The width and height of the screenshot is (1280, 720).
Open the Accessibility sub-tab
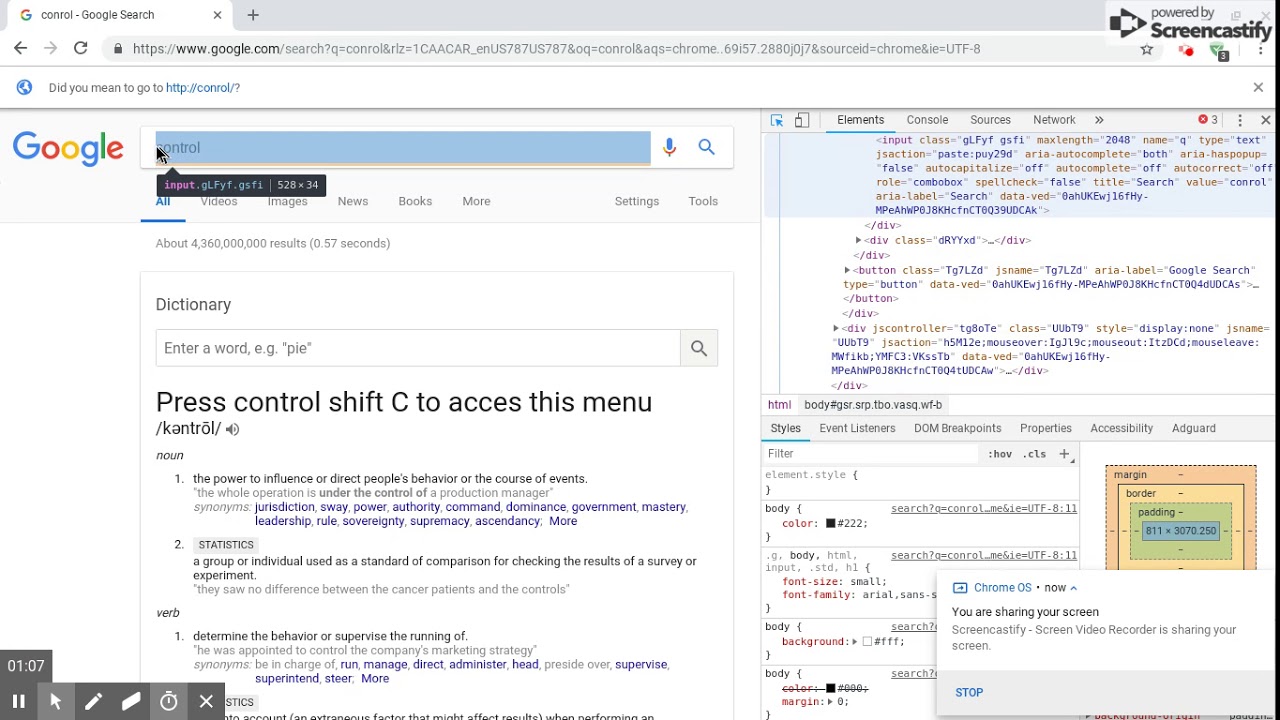click(x=1121, y=428)
